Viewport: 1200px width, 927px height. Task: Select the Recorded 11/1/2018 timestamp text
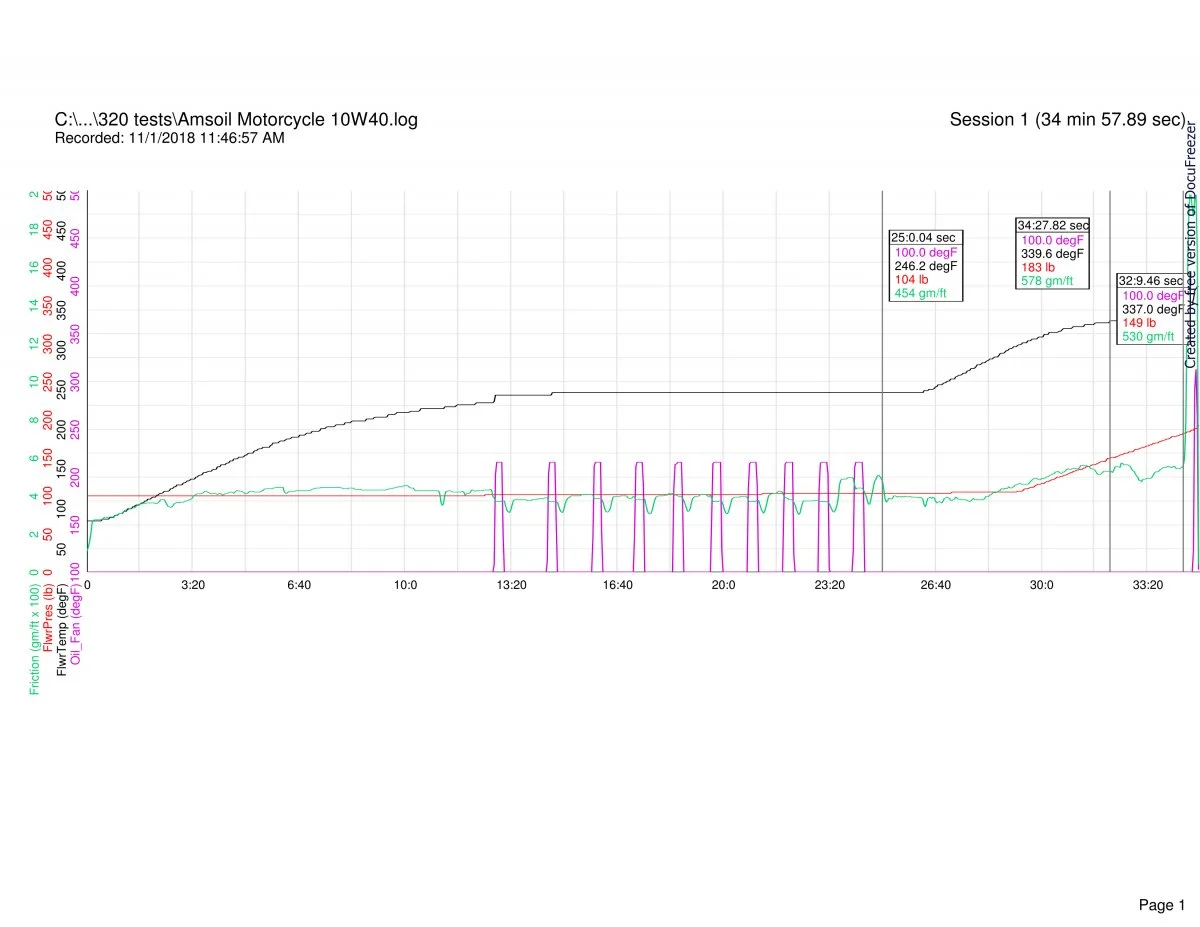(x=169, y=138)
